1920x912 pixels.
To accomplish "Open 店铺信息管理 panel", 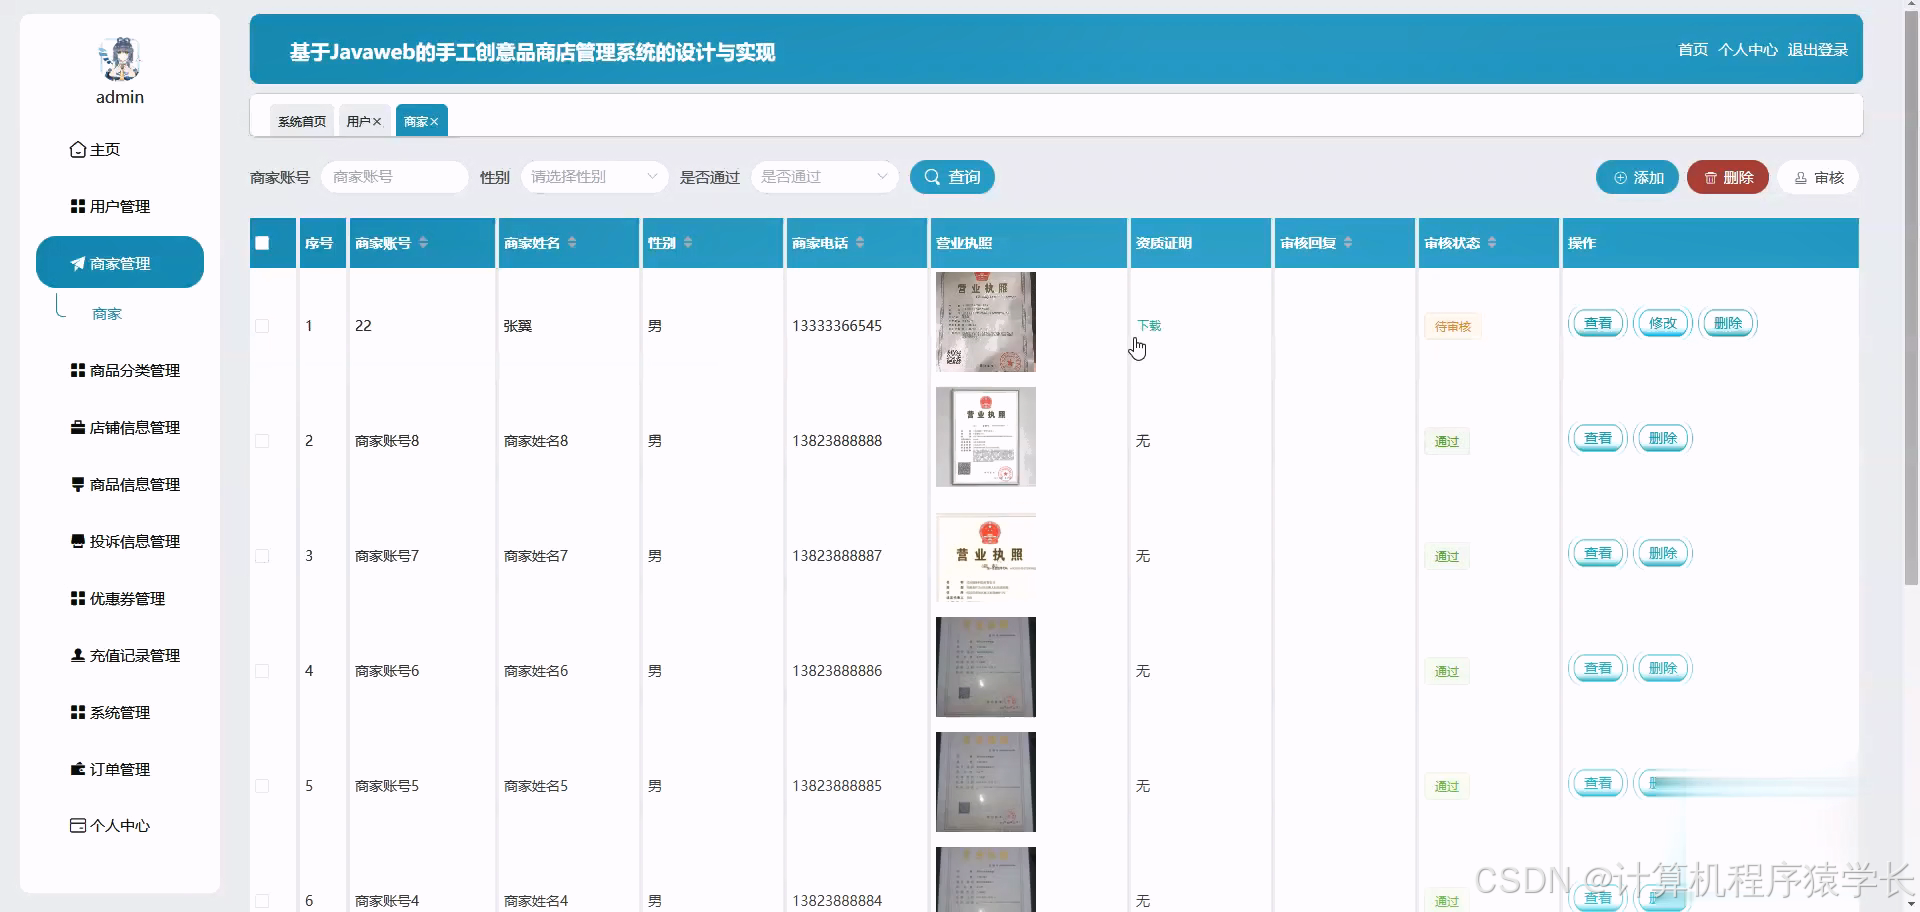I will [x=132, y=427].
